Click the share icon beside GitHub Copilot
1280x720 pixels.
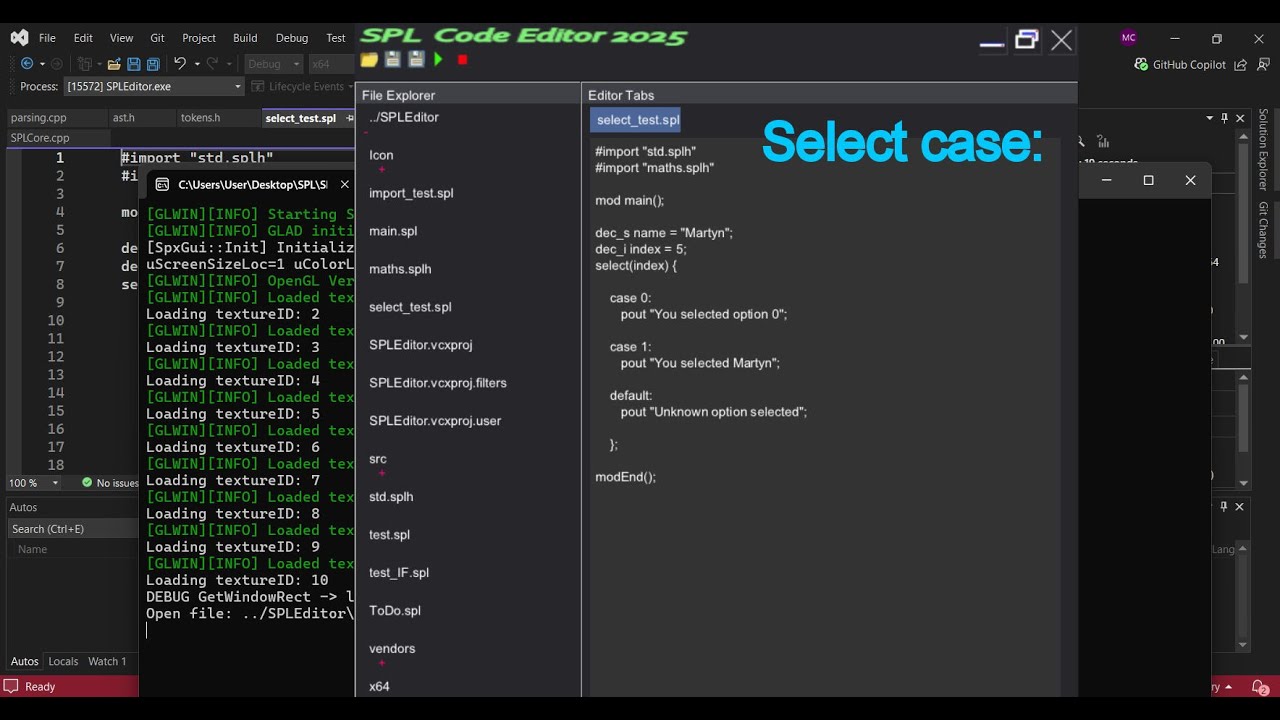click(x=1241, y=64)
